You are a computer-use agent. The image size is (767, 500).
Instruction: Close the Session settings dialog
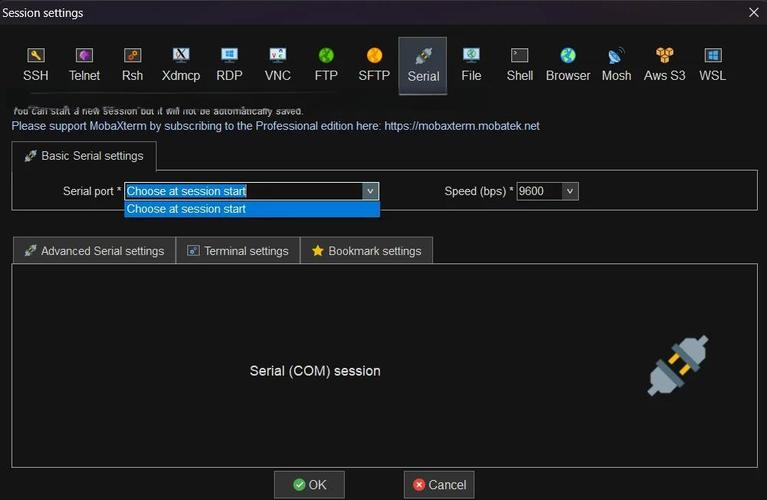click(x=754, y=13)
